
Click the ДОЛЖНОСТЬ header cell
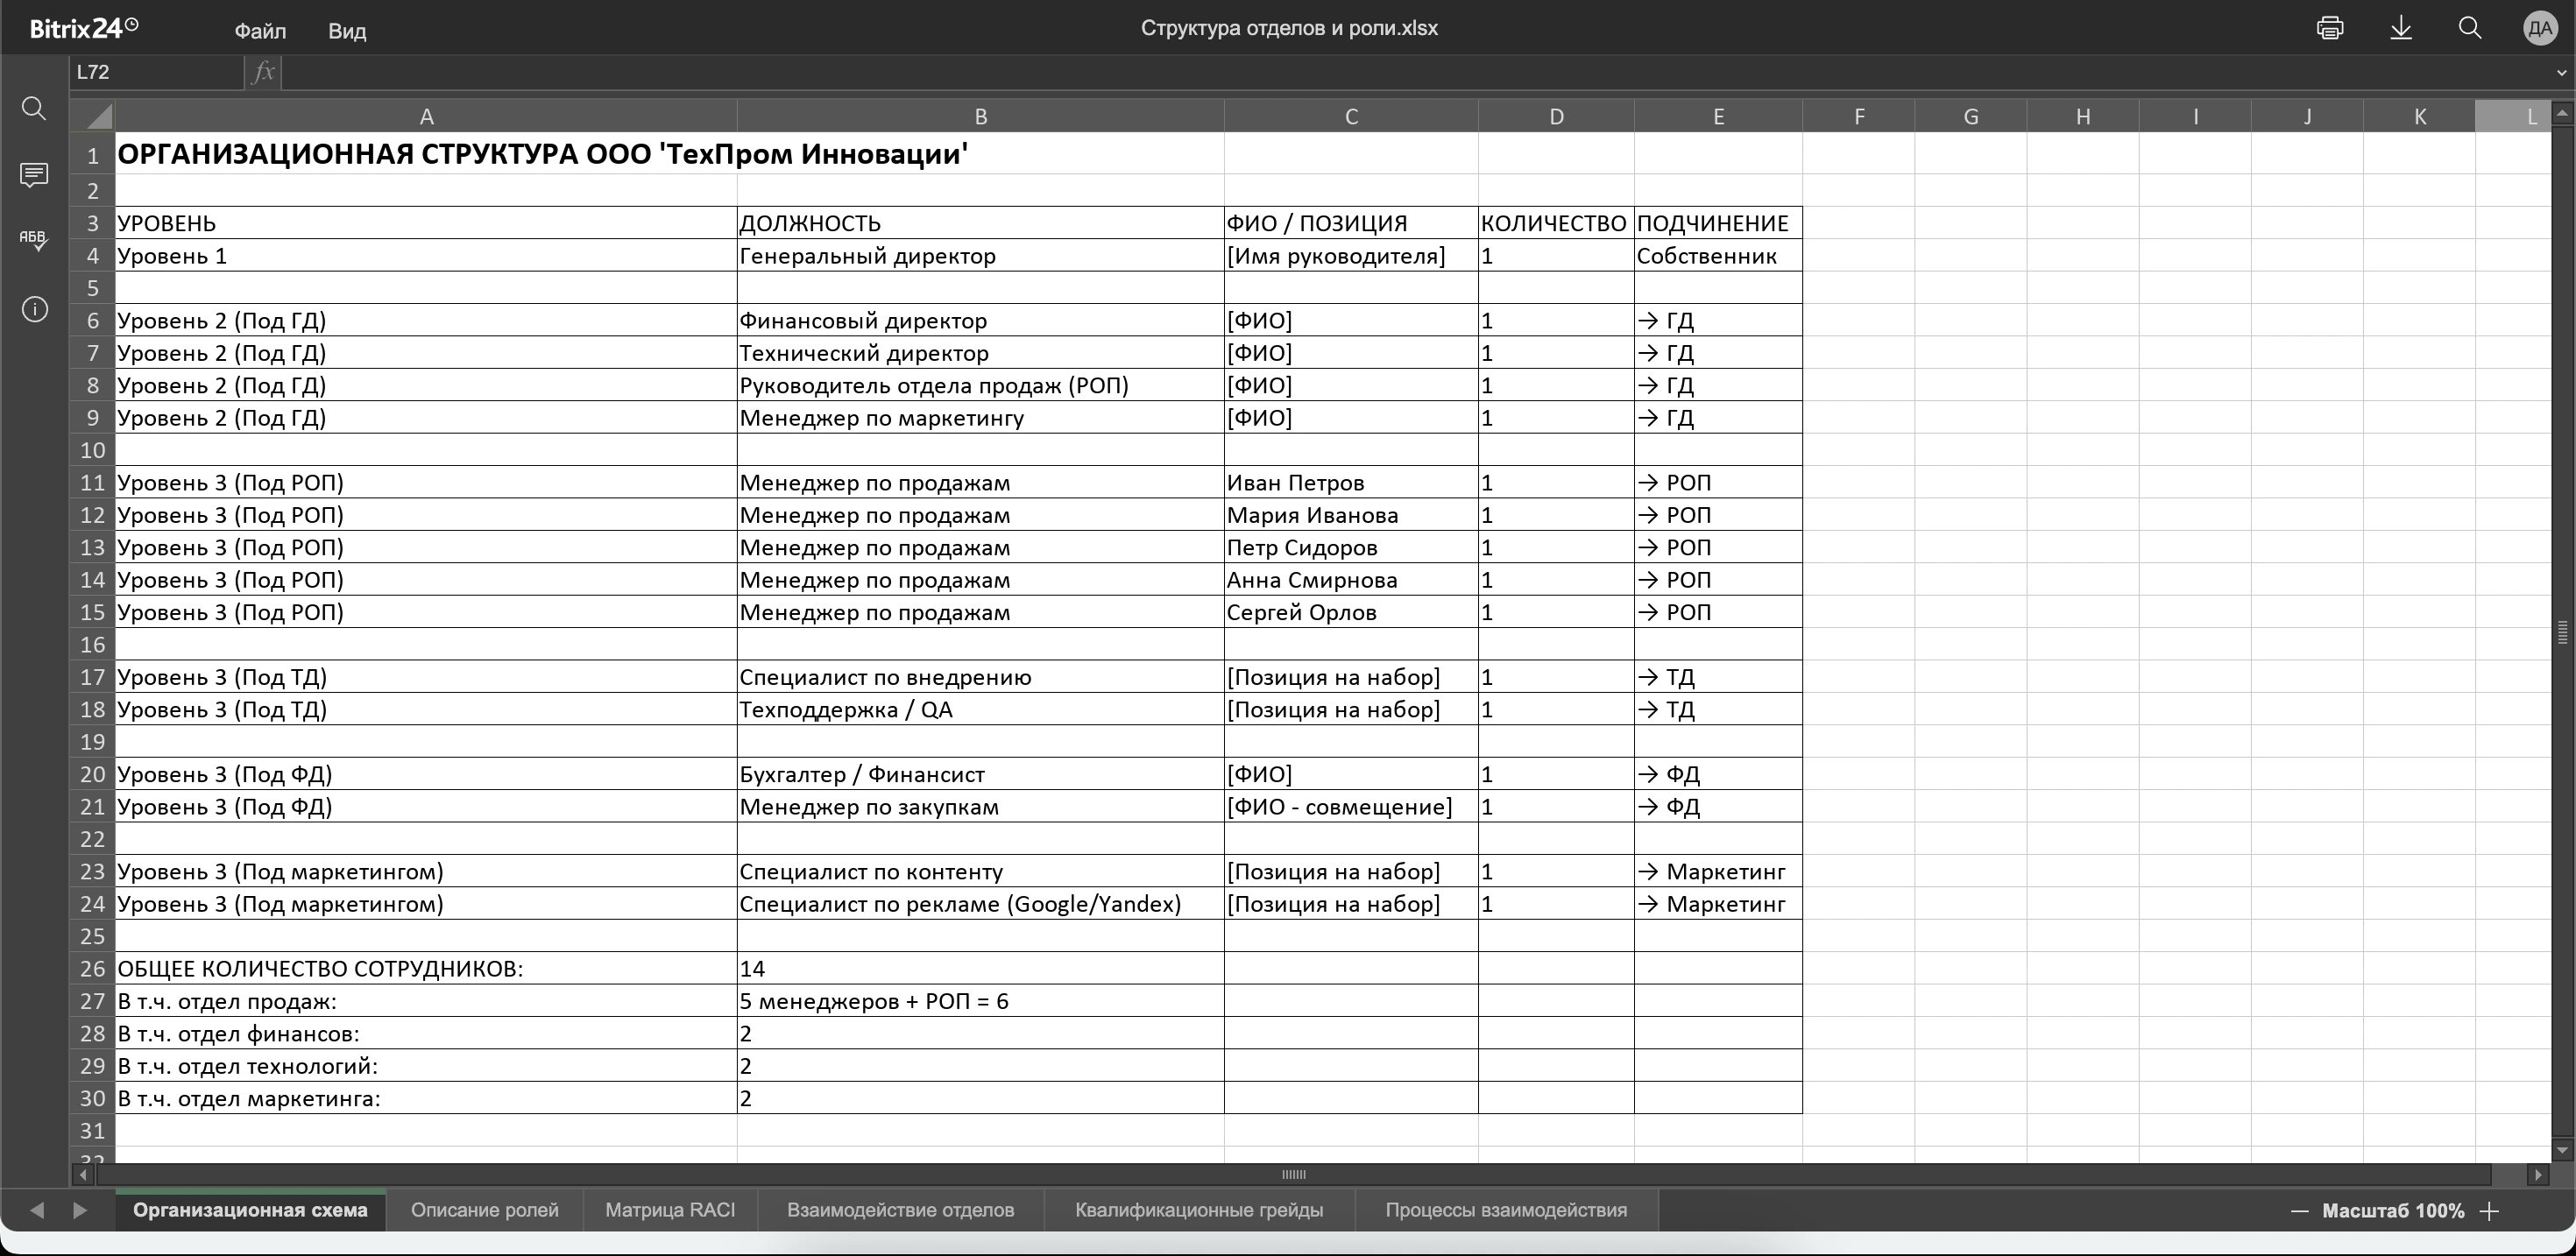point(980,223)
